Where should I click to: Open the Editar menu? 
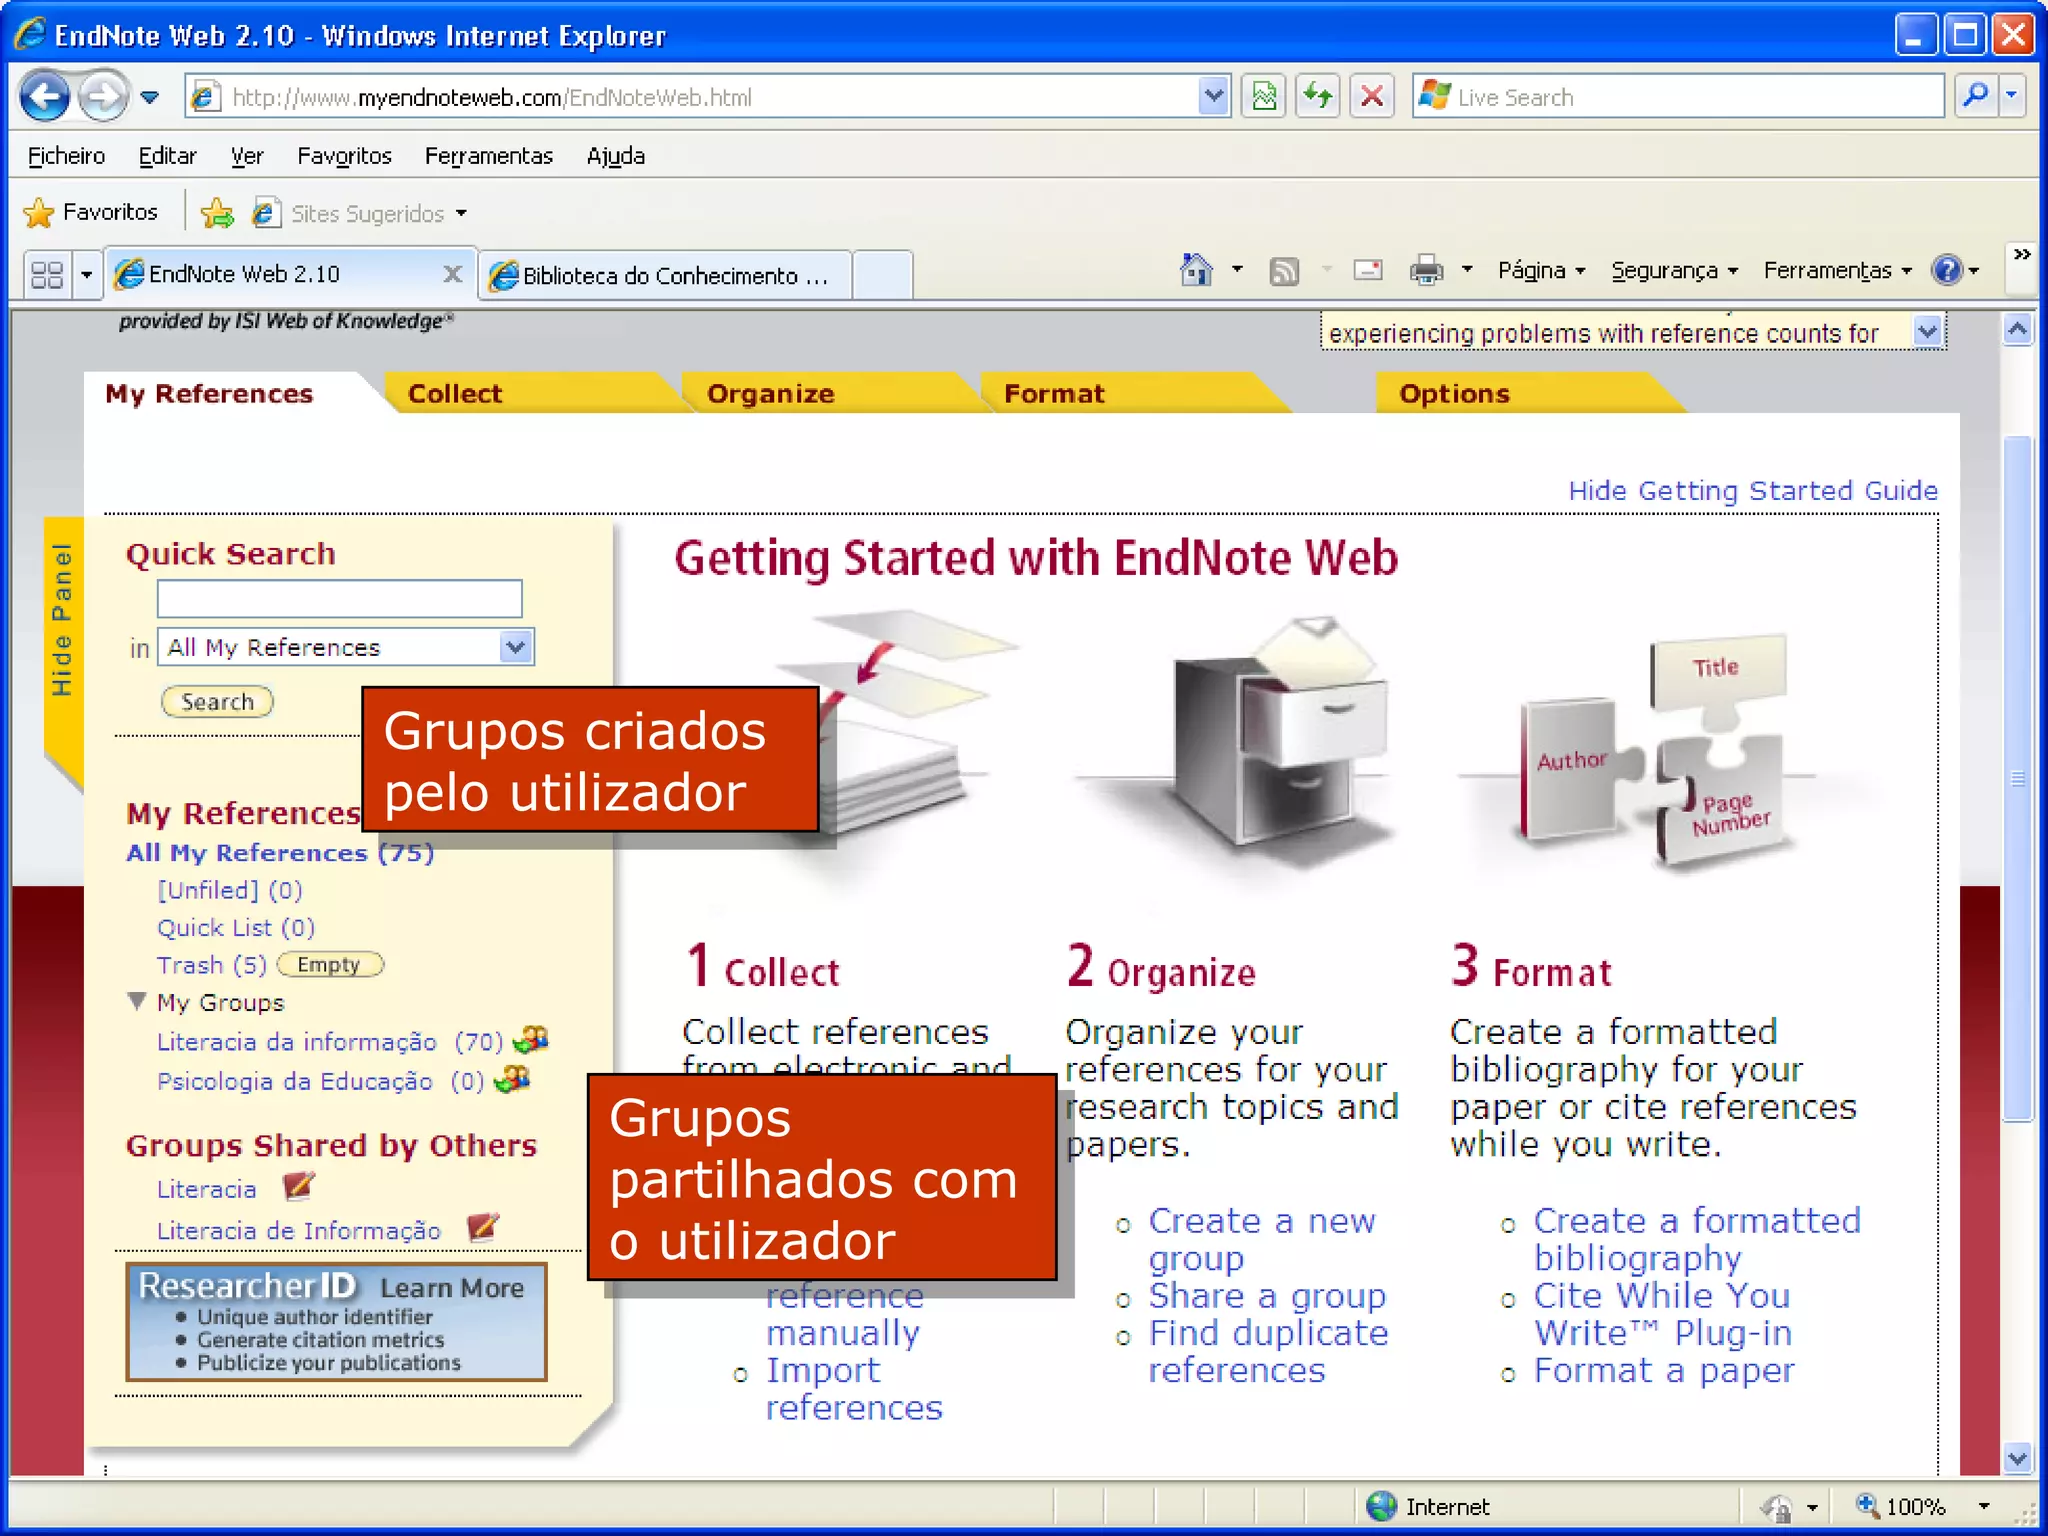click(x=167, y=156)
